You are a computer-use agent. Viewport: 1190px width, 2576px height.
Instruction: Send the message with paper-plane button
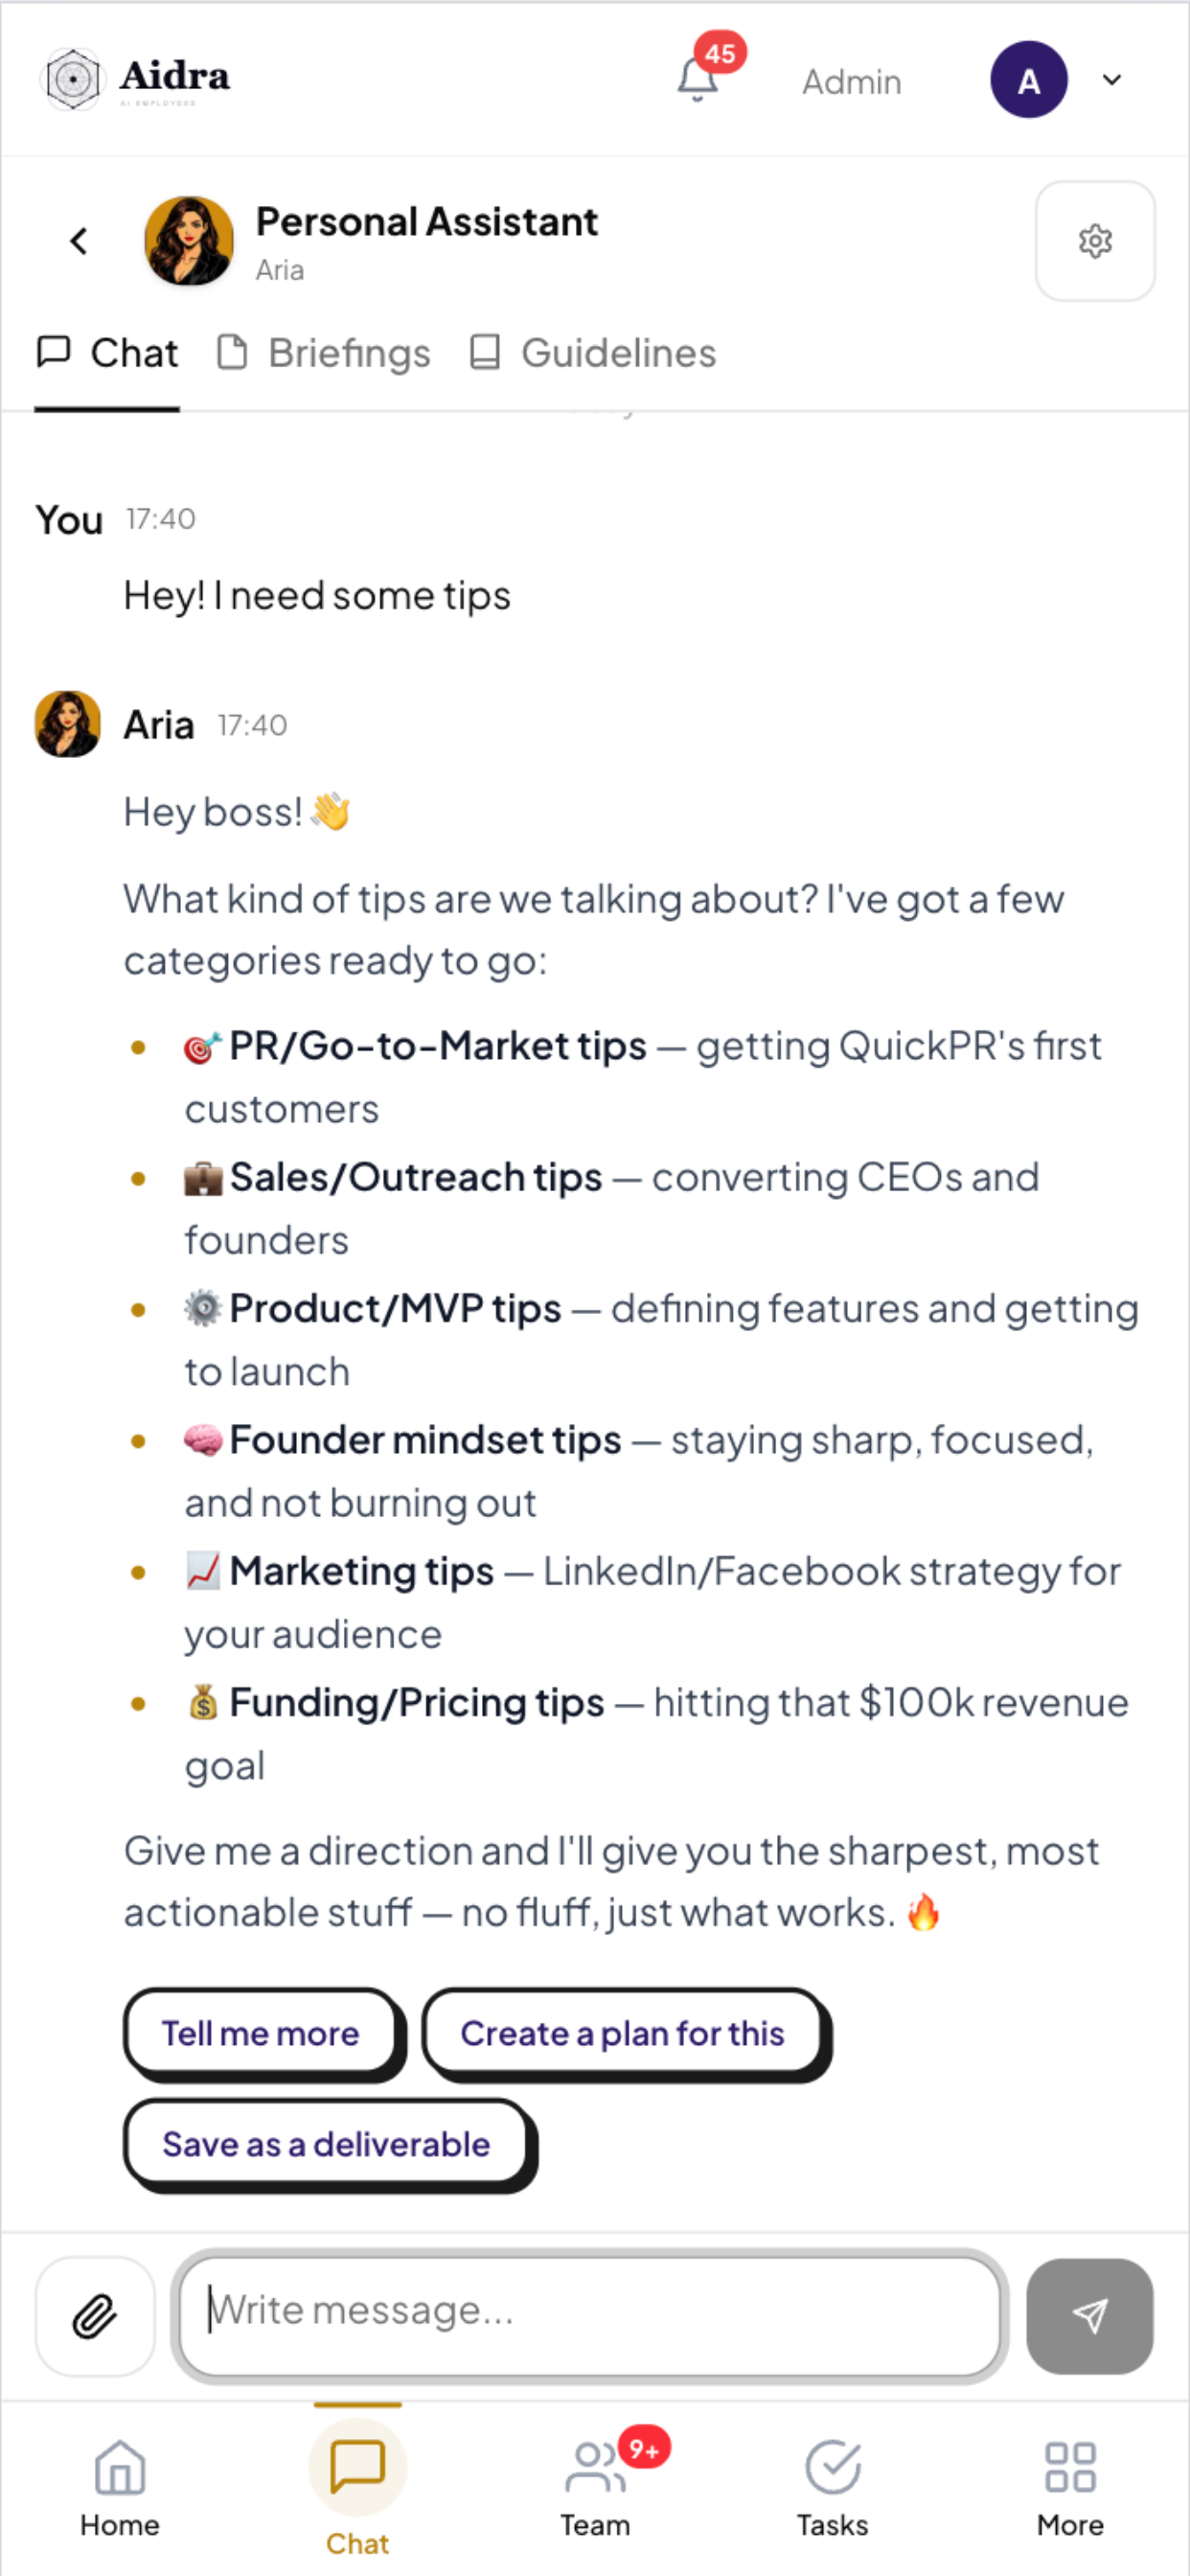(x=1089, y=2316)
